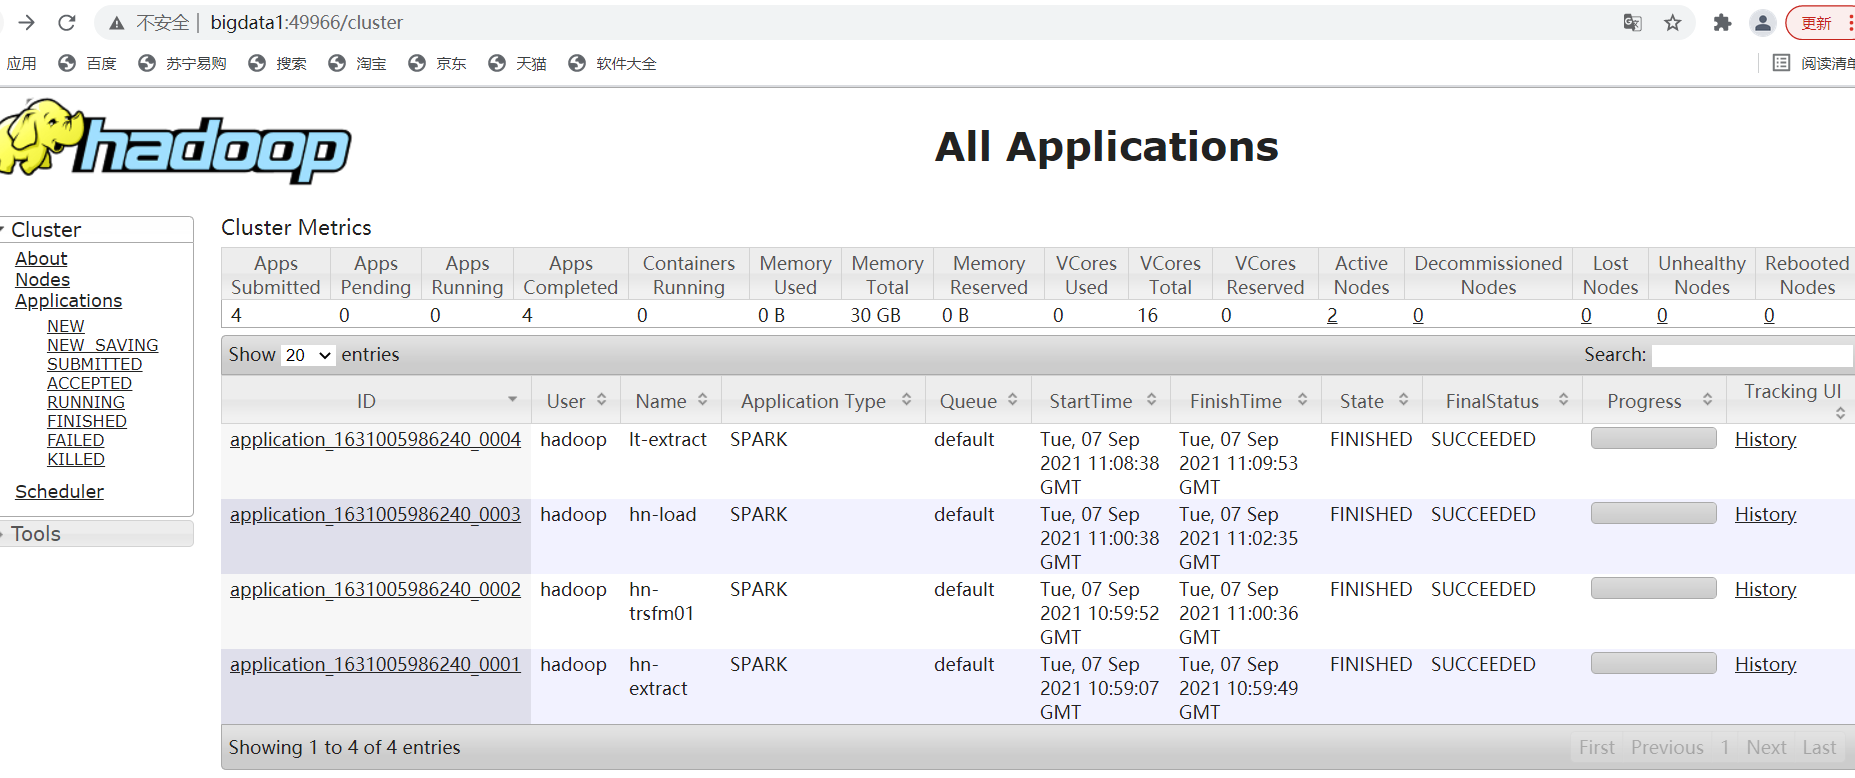1855x778 pixels.
Task: Sort table by State column
Action: click(1374, 401)
